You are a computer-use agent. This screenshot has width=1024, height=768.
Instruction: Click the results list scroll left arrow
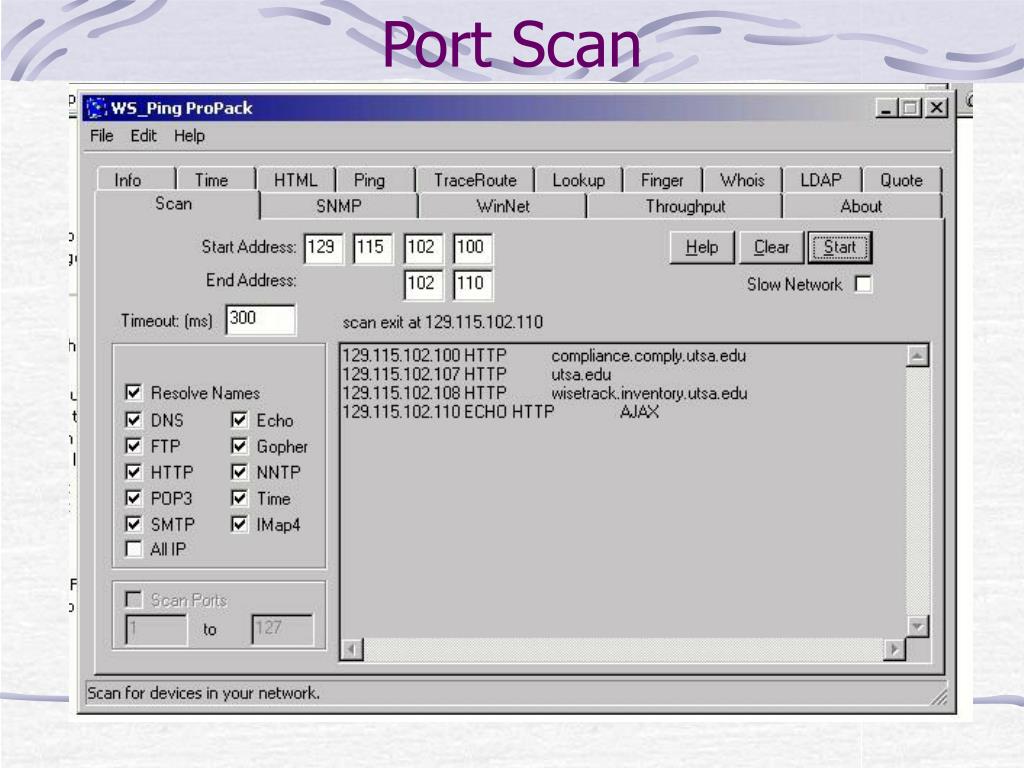click(x=352, y=649)
